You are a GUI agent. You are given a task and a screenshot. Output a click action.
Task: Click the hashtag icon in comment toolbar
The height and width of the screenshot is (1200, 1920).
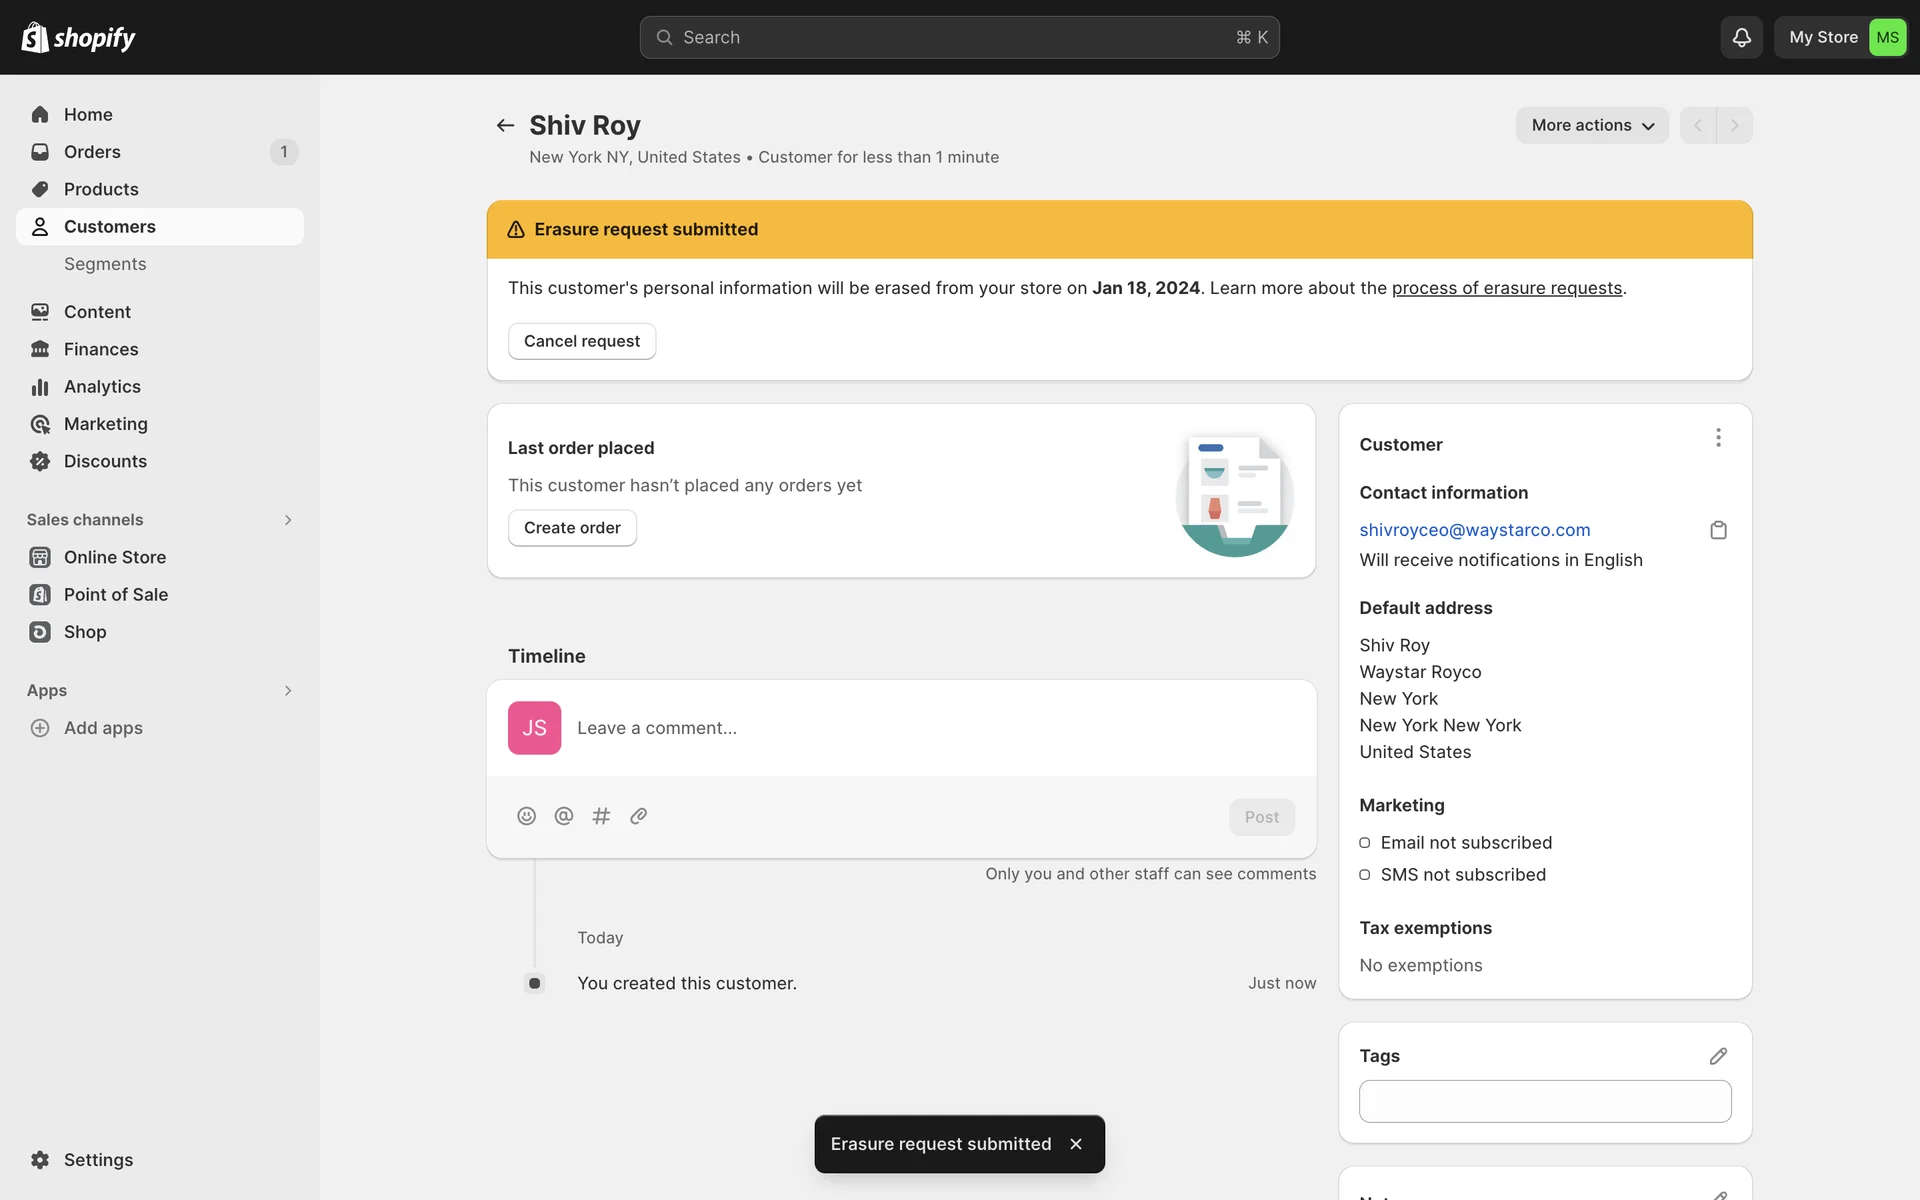601,816
